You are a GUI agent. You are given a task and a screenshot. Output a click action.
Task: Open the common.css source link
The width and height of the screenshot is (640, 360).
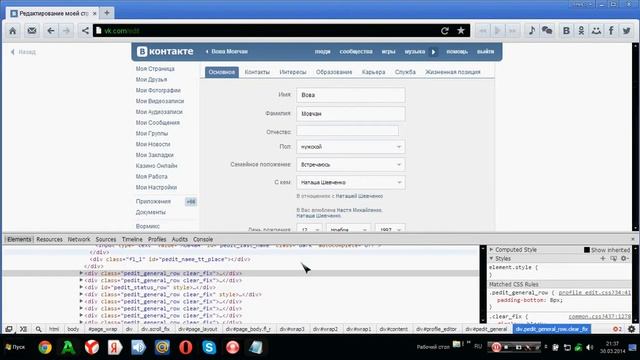599,316
